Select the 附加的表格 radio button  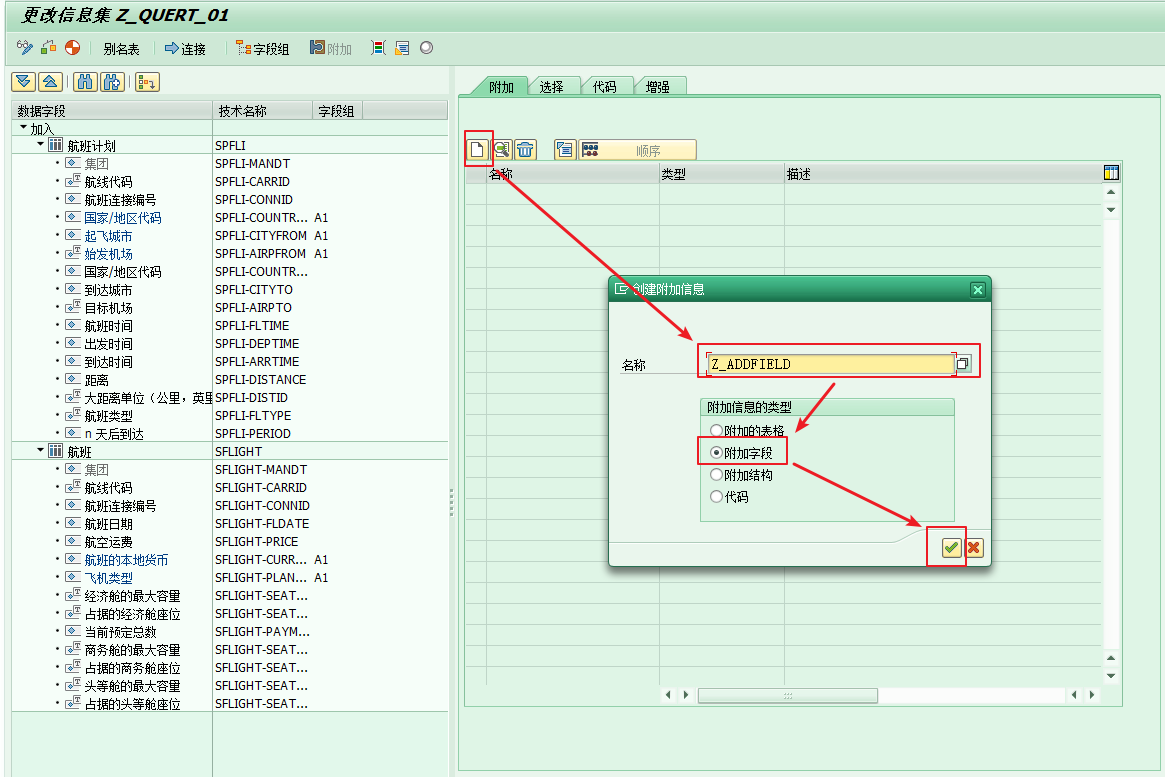(716, 430)
